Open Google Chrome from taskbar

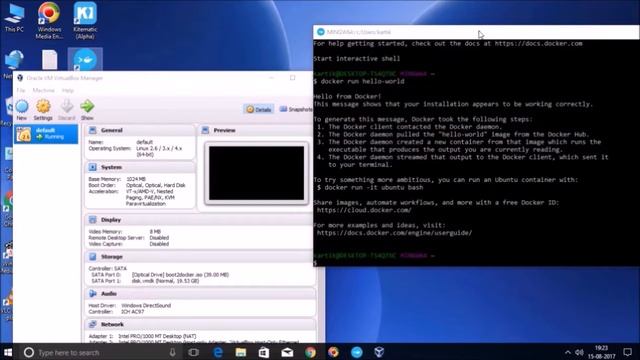[310, 352]
